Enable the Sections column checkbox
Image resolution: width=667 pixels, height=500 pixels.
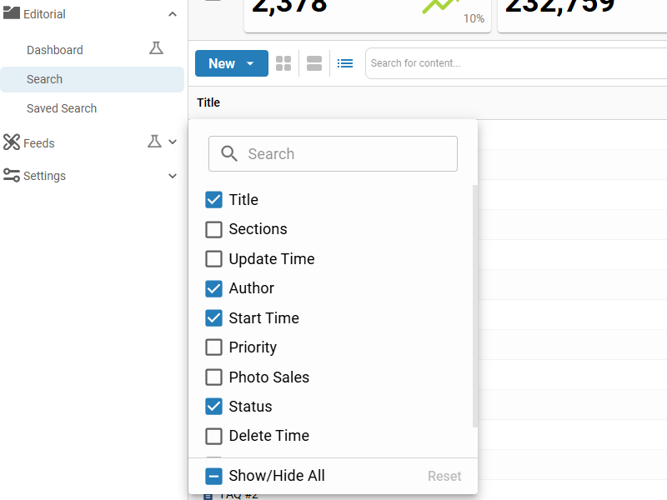click(x=214, y=229)
